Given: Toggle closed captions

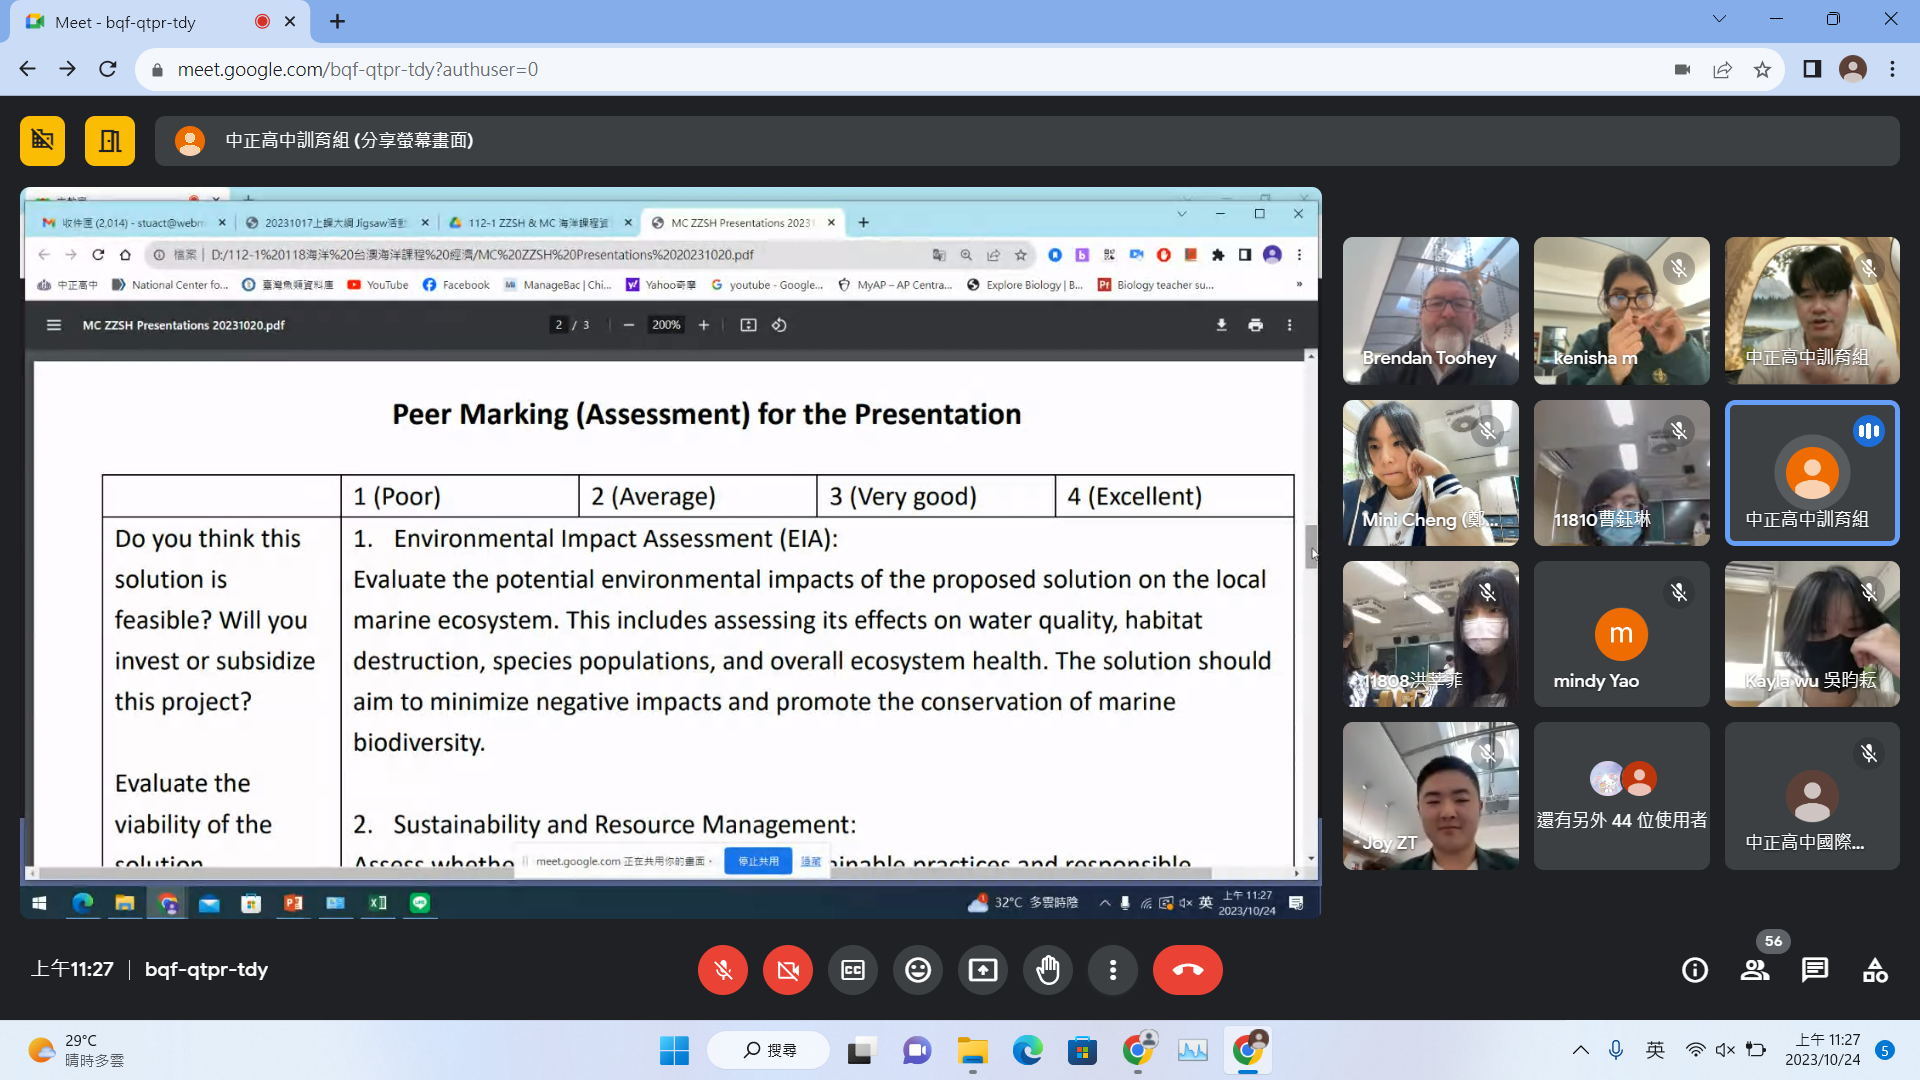Looking at the screenshot, I should pos(853,970).
